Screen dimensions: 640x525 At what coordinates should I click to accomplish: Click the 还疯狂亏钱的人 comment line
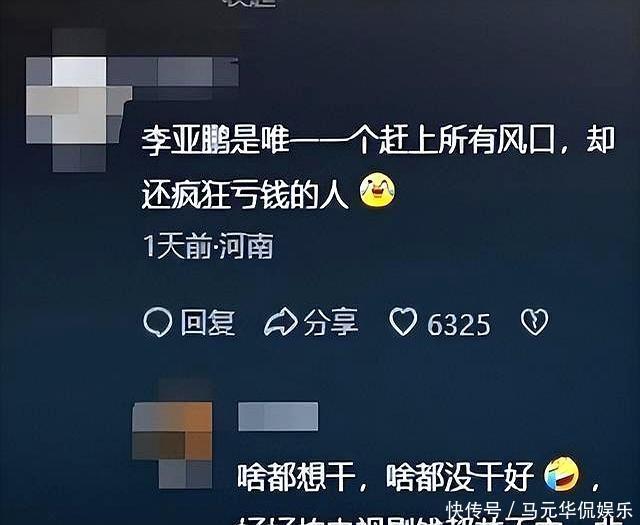tap(245, 194)
